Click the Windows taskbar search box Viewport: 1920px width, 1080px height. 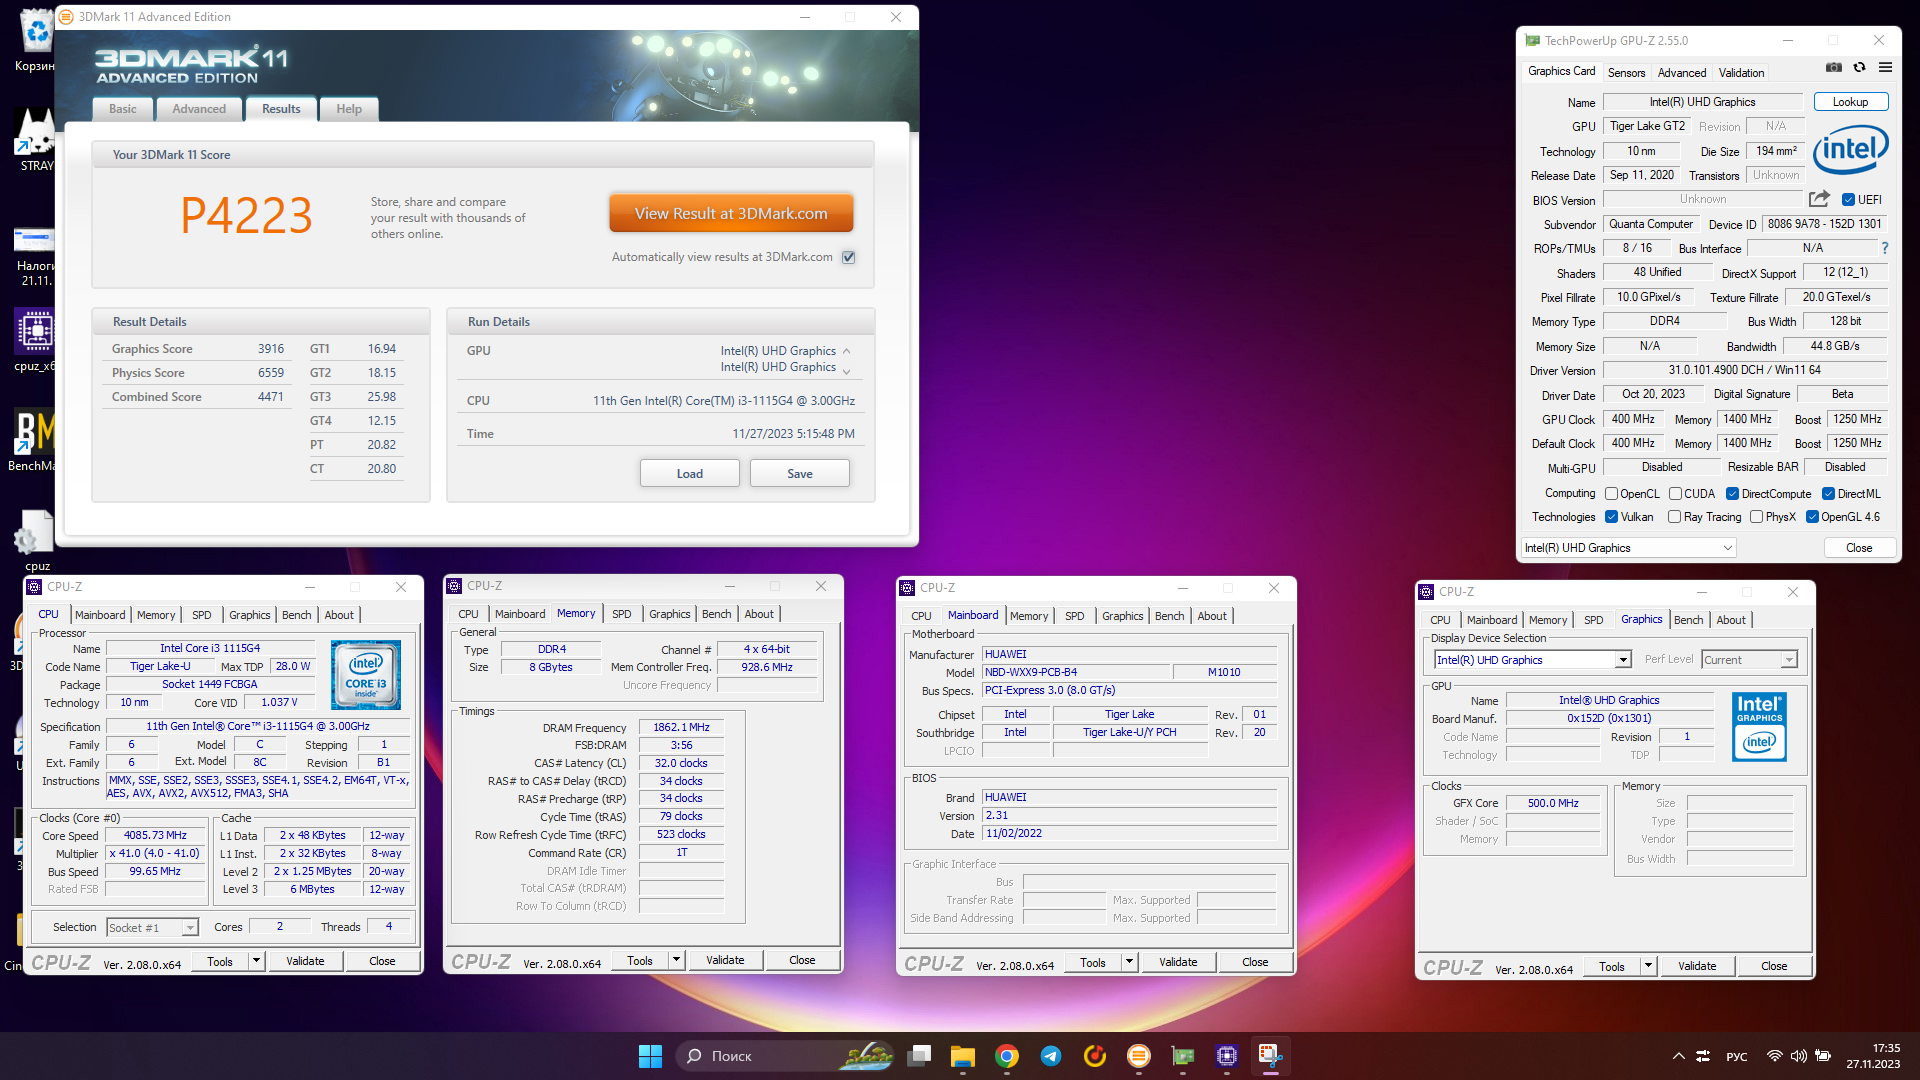[786, 1056]
